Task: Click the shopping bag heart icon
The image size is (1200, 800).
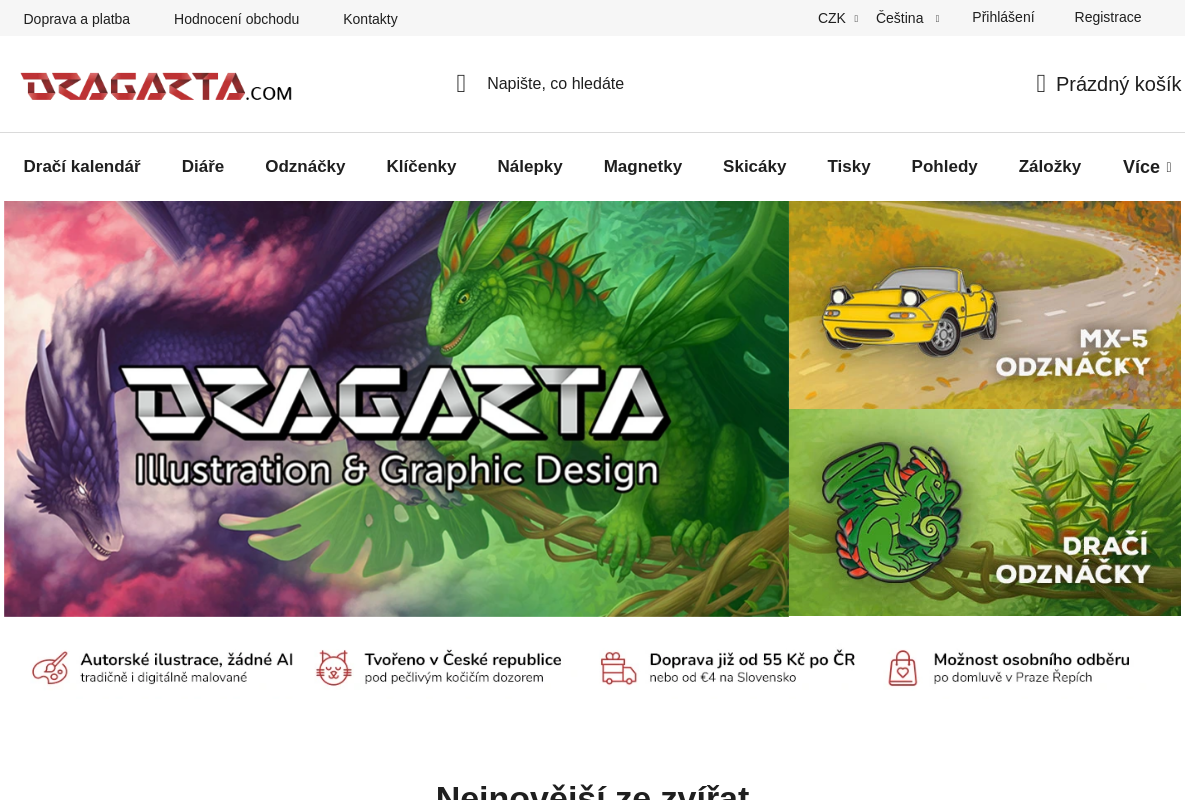Action: 903,668
